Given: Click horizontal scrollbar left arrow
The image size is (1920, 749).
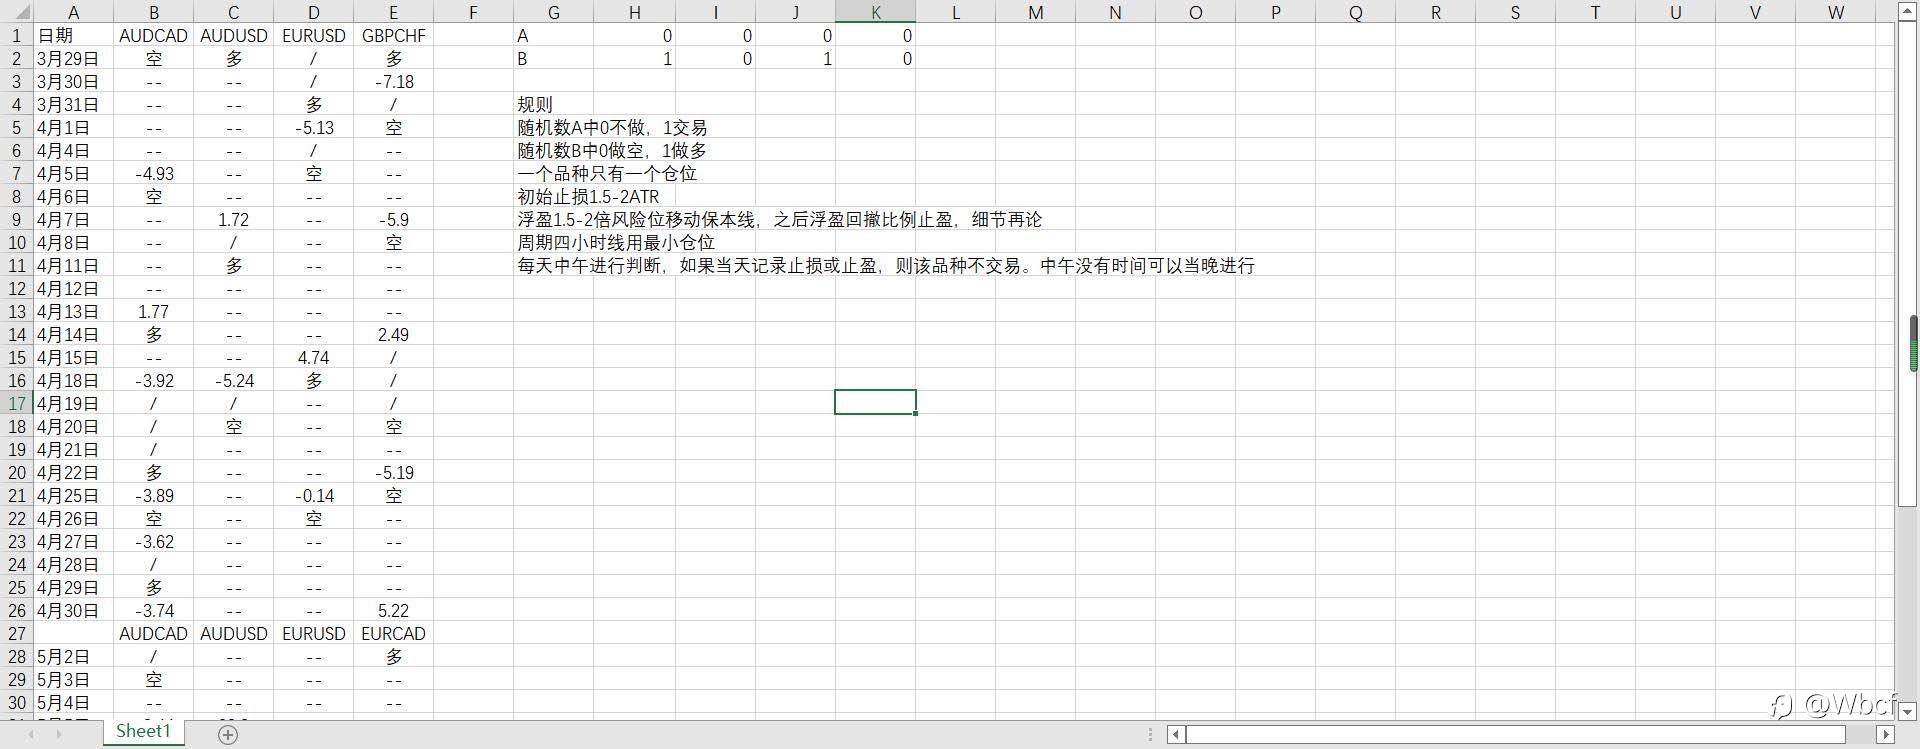Looking at the screenshot, I should 1177,735.
